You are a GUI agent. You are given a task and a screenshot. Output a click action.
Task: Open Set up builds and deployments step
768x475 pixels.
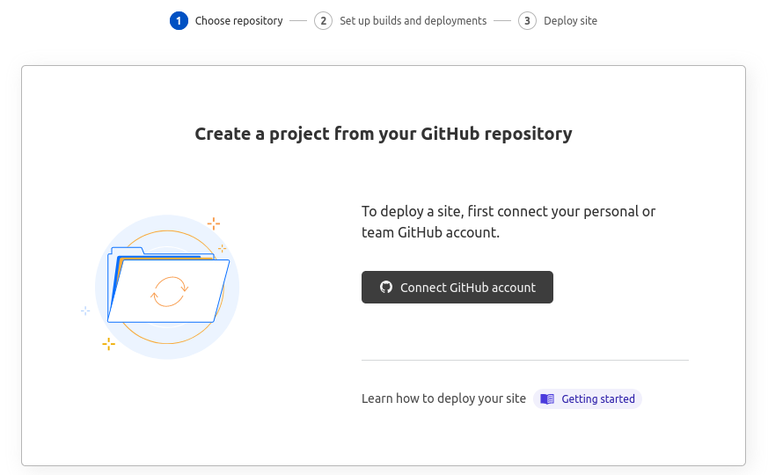point(412,20)
